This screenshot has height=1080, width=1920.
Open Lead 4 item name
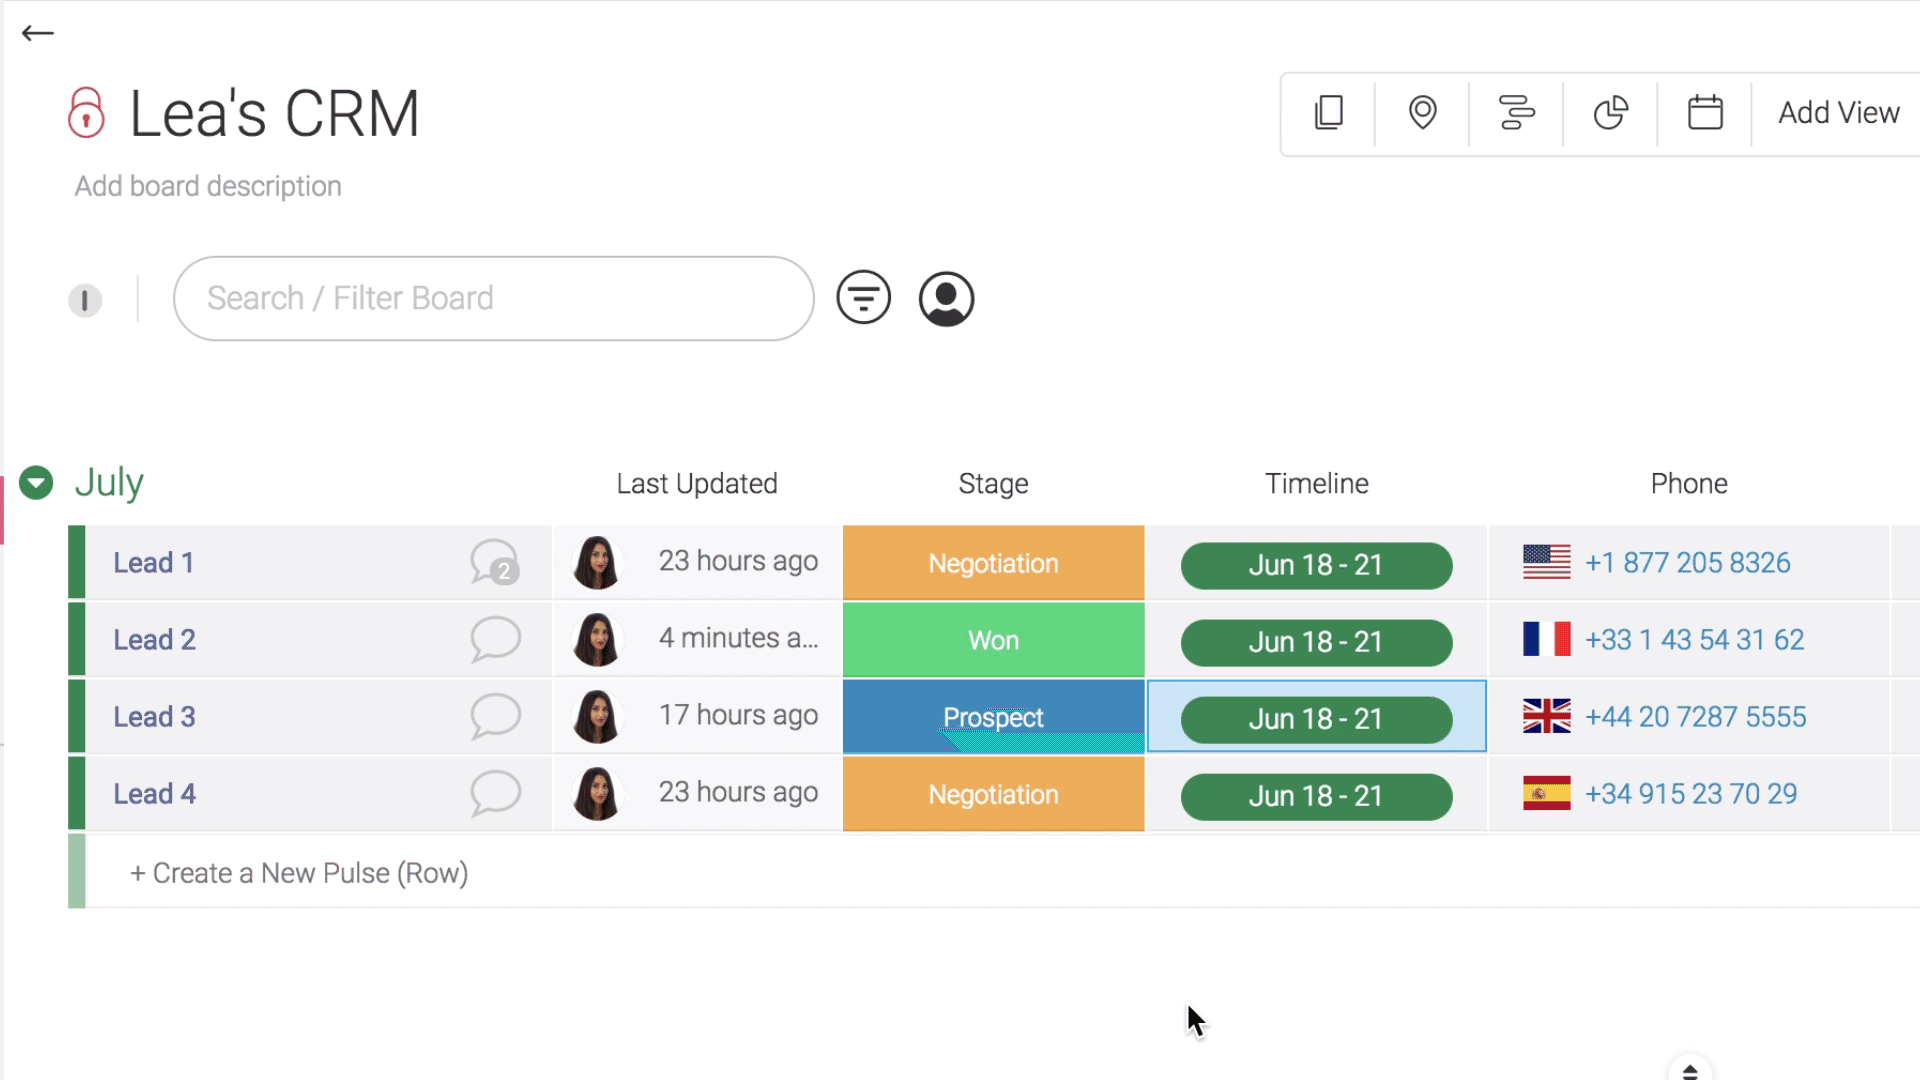[x=154, y=794]
